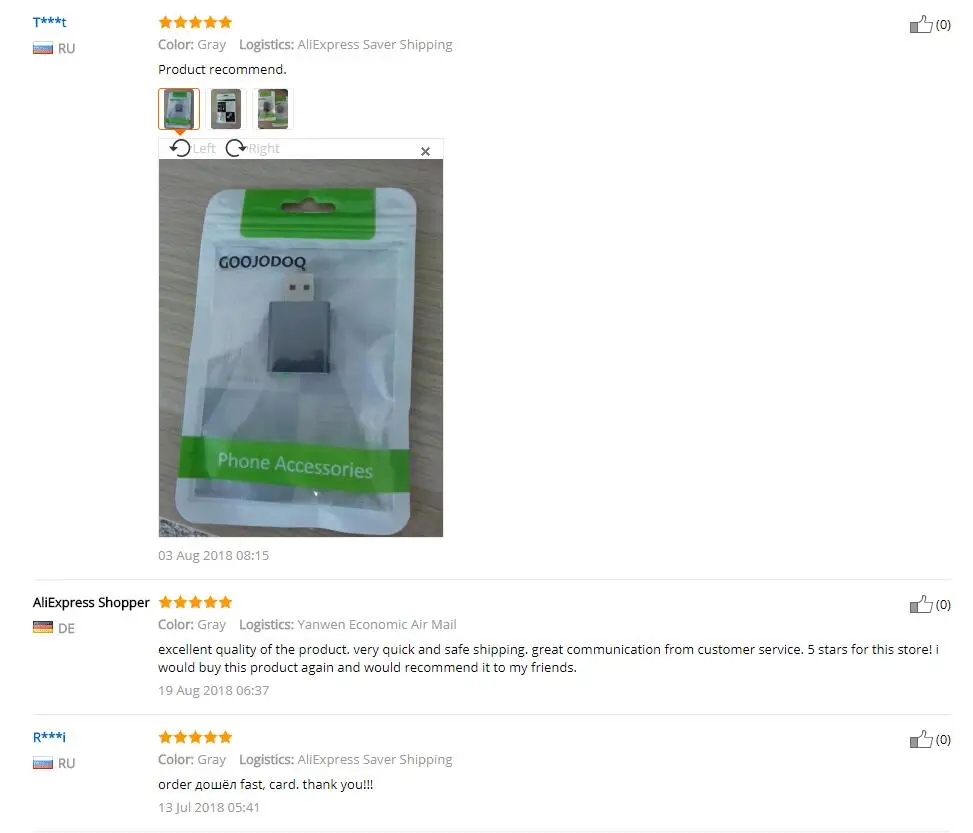
Task: Click the five-star rating on T***t's review
Action: [x=195, y=22]
